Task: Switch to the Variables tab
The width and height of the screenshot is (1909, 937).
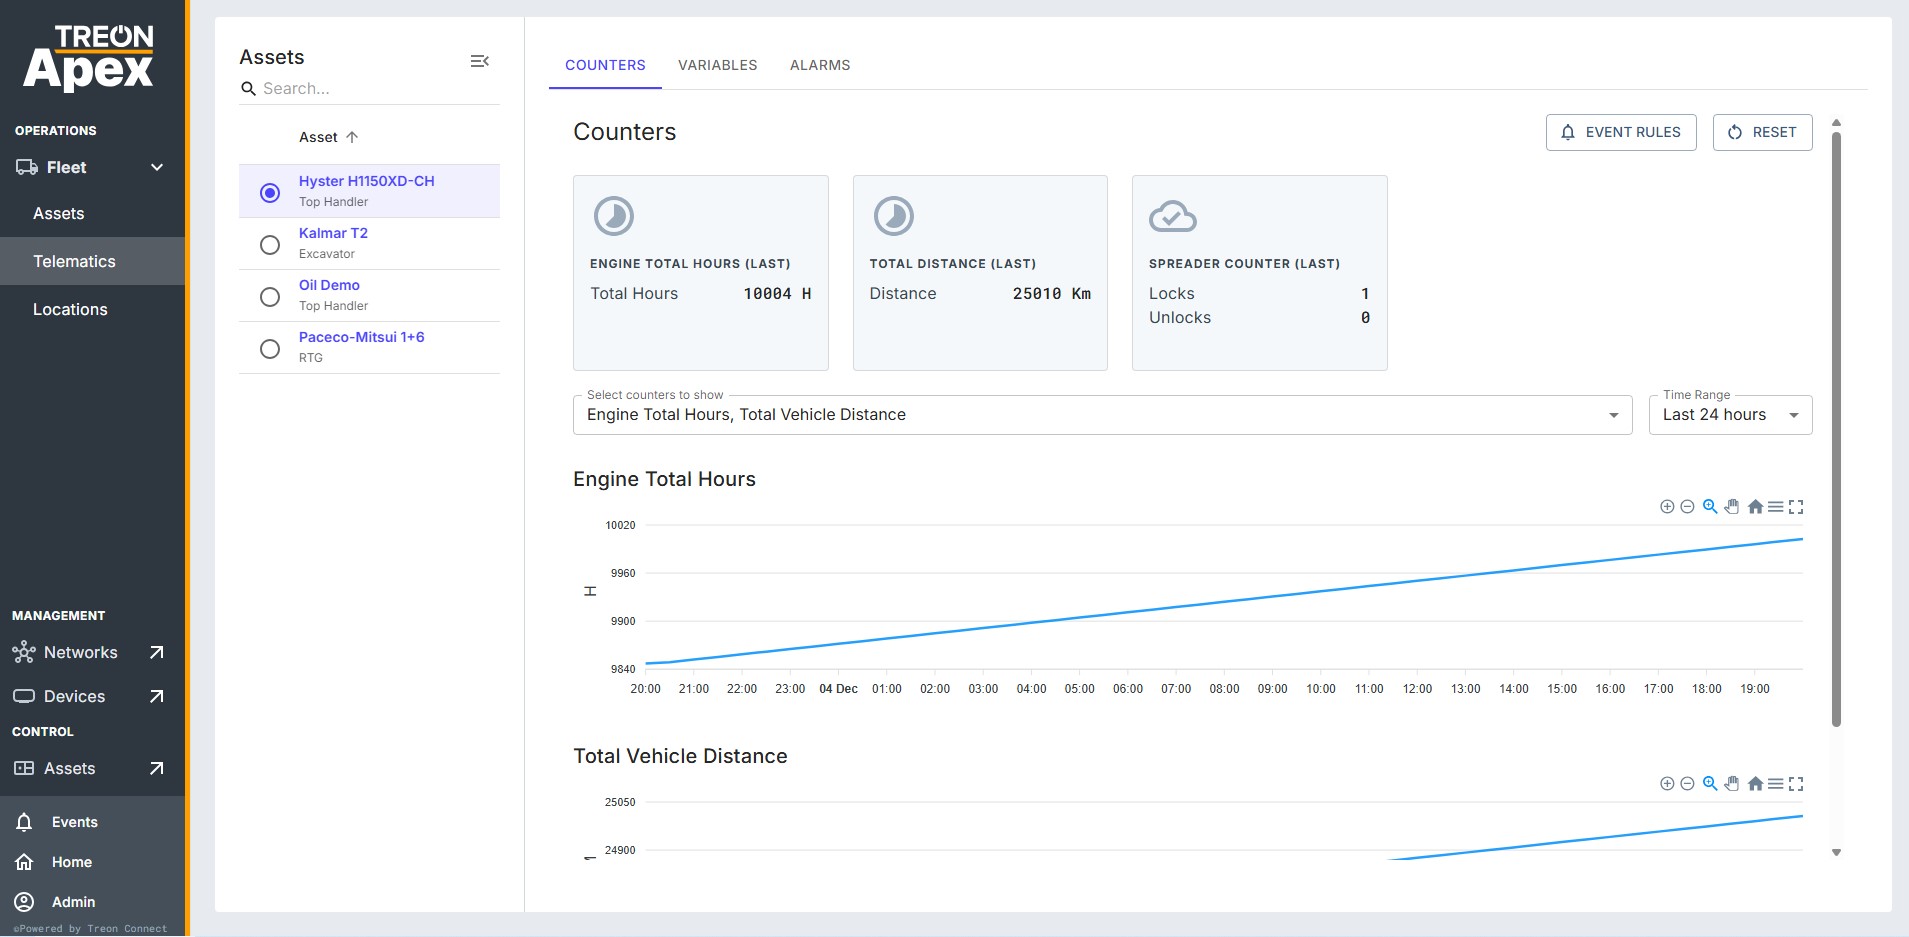Action: click(717, 65)
